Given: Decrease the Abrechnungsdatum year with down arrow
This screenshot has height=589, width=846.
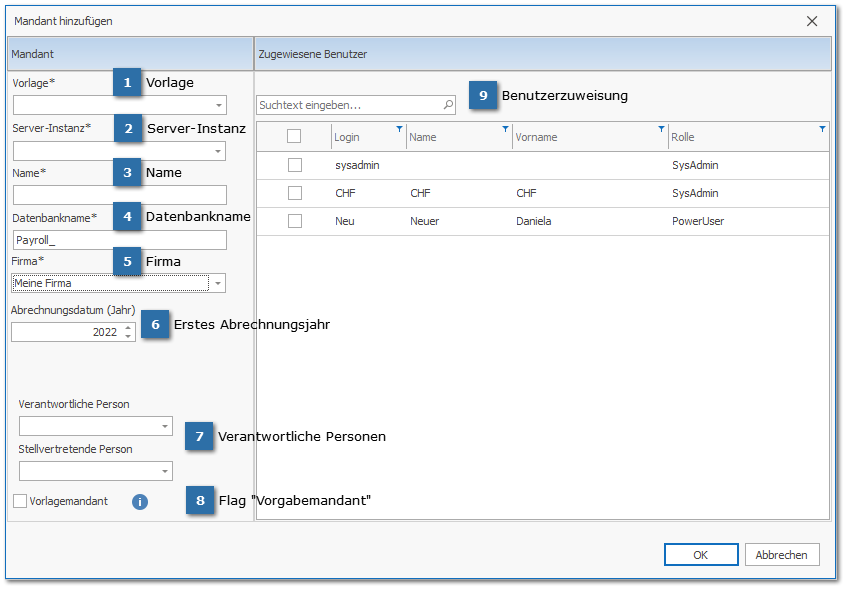Looking at the screenshot, I should (x=128, y=337).
